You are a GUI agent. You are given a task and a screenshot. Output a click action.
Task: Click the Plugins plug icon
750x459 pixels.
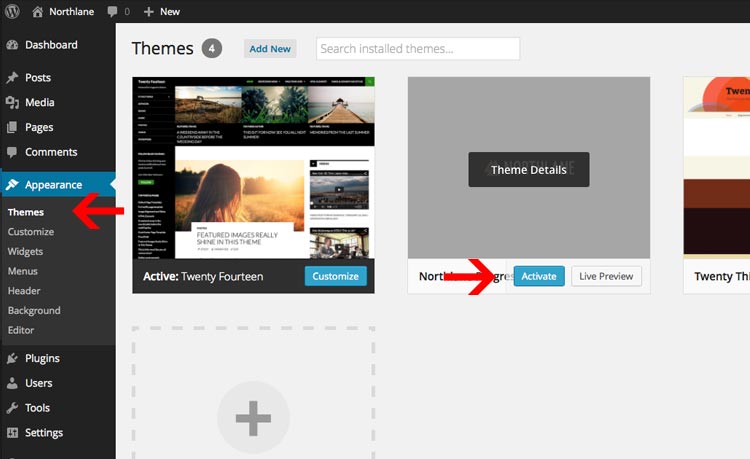[12, 358]
